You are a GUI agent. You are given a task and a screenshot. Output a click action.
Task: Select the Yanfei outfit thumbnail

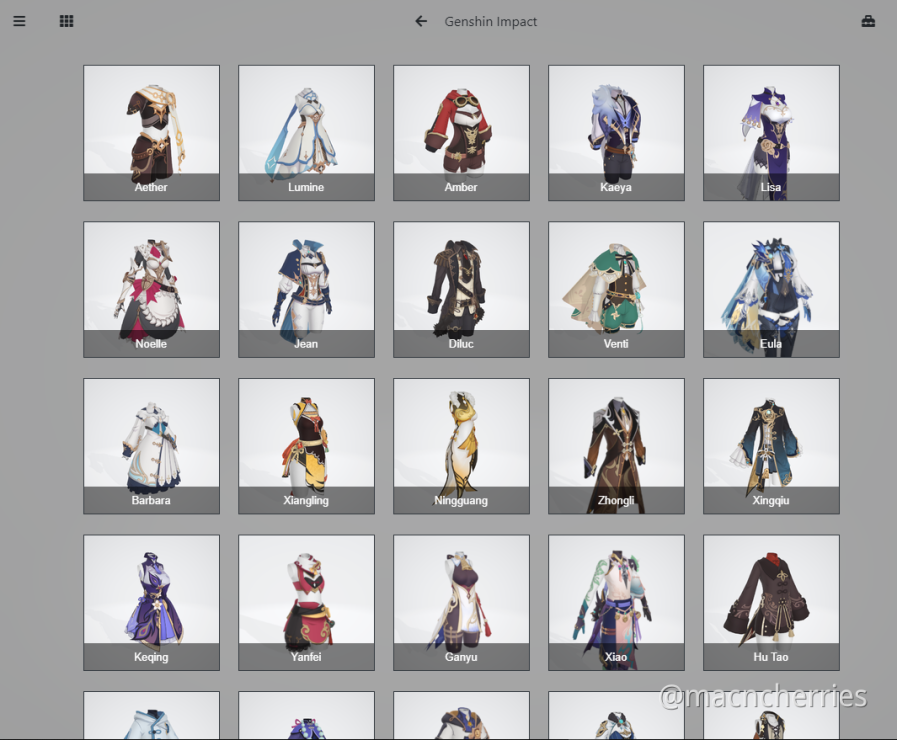pos(307,603)
